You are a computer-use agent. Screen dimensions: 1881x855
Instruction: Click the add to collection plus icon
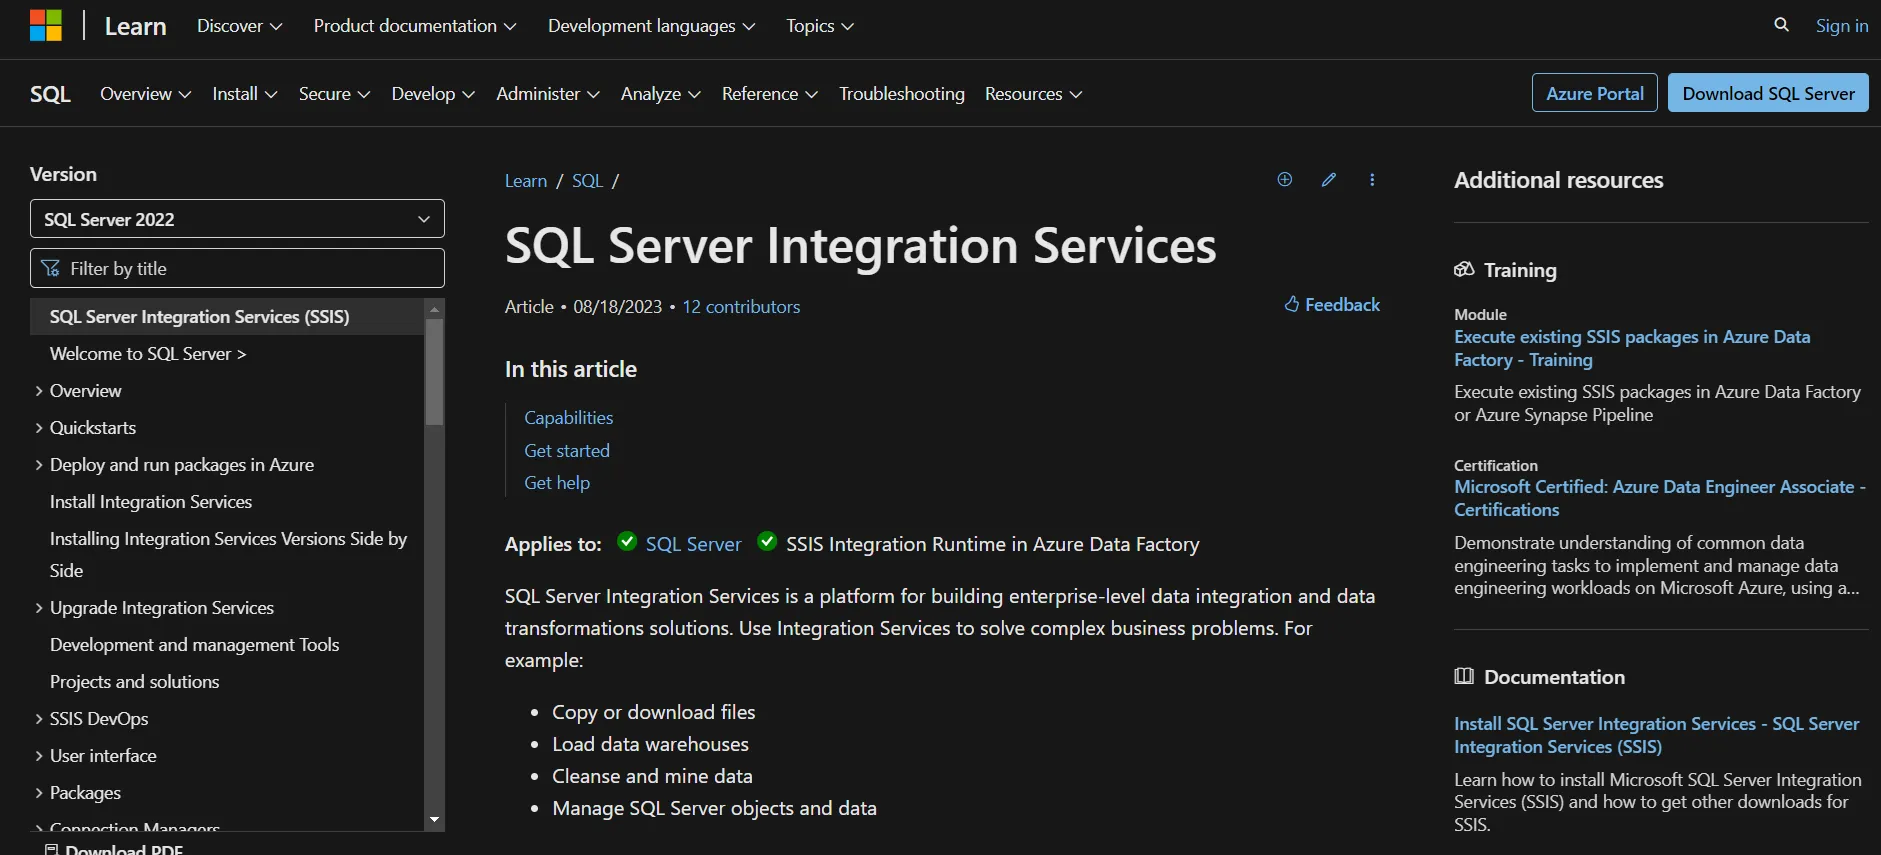click(x=1285, y=180)
